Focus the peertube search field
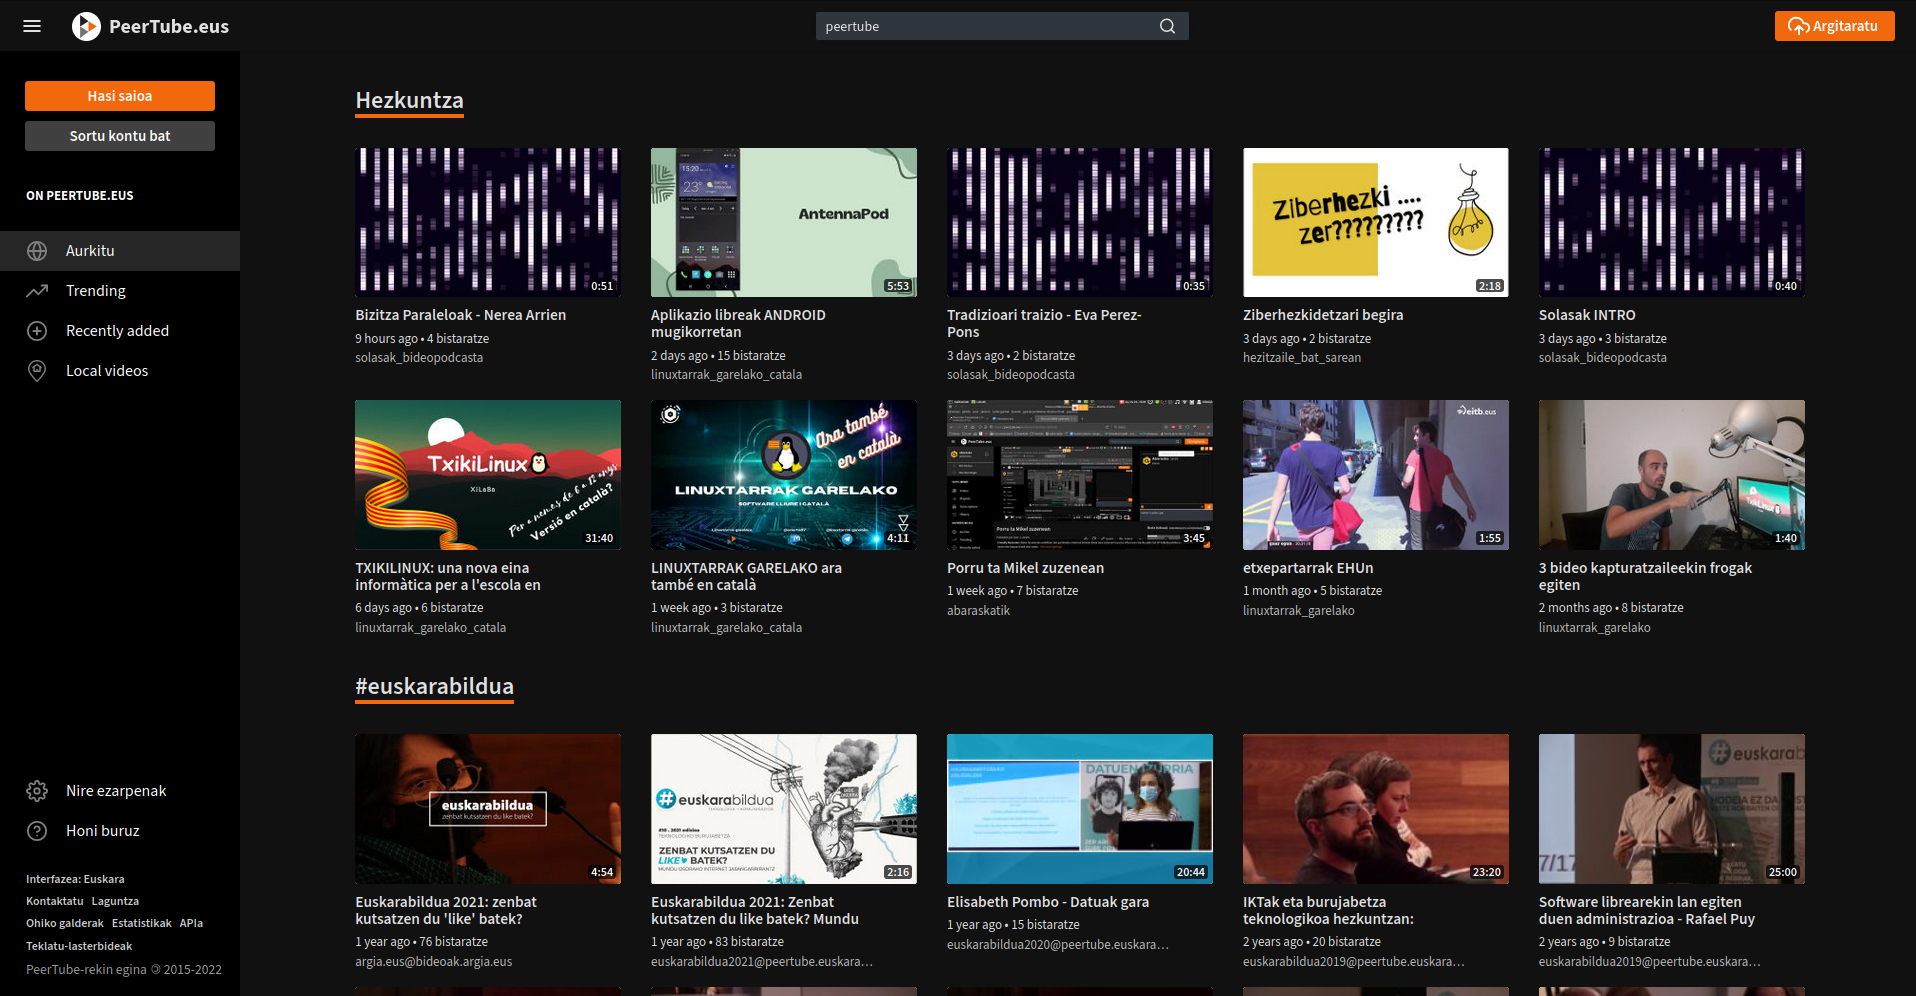1916x996 pixels. pos(985,26)
